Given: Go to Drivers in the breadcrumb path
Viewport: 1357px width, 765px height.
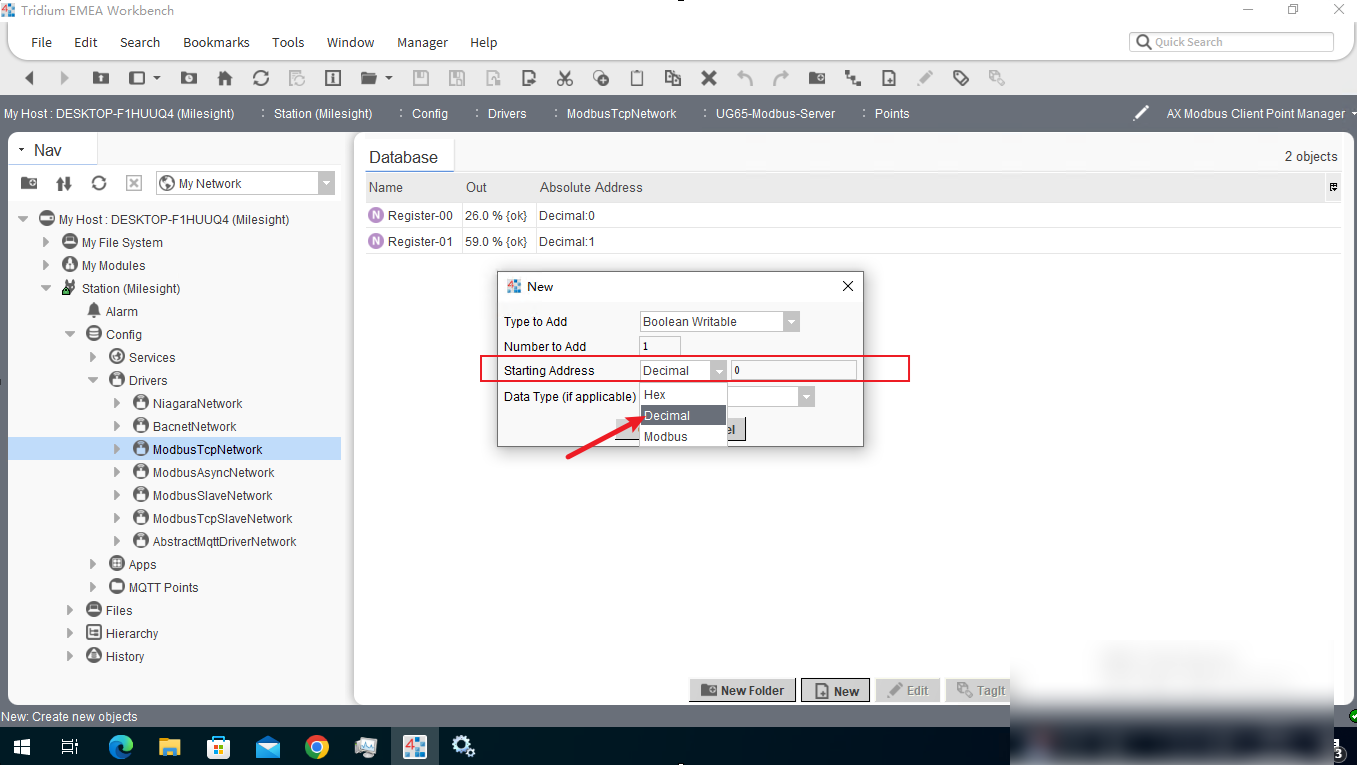Looking at the screenshot, I should (x=507, y=113).
